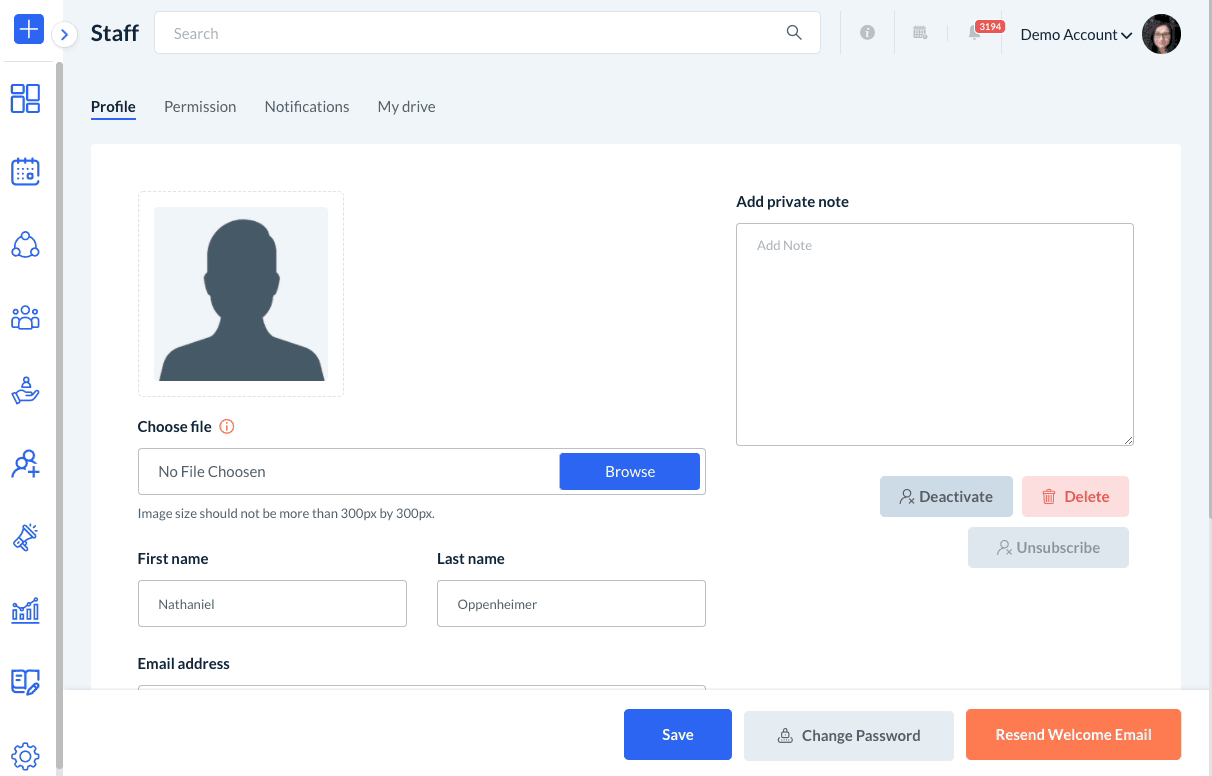
Task: Switch to the Notifications tab
Action: point(307,106)
